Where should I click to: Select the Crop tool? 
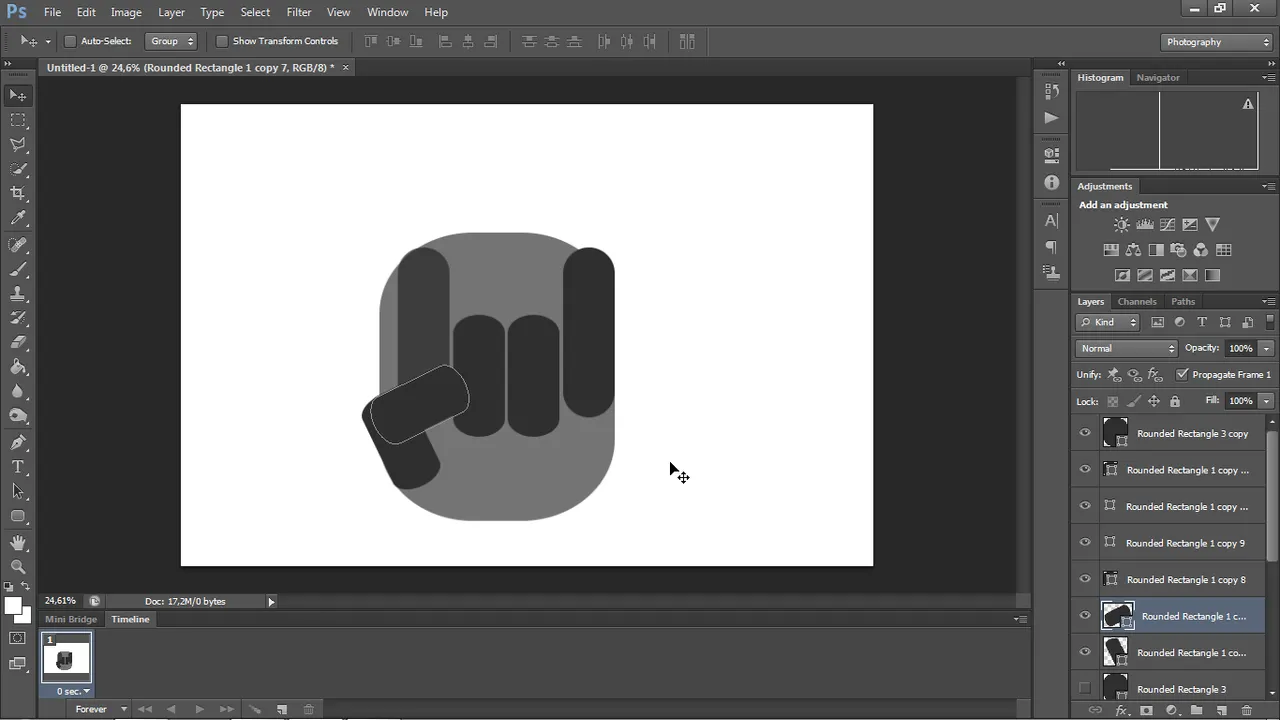tap(18, 193)
